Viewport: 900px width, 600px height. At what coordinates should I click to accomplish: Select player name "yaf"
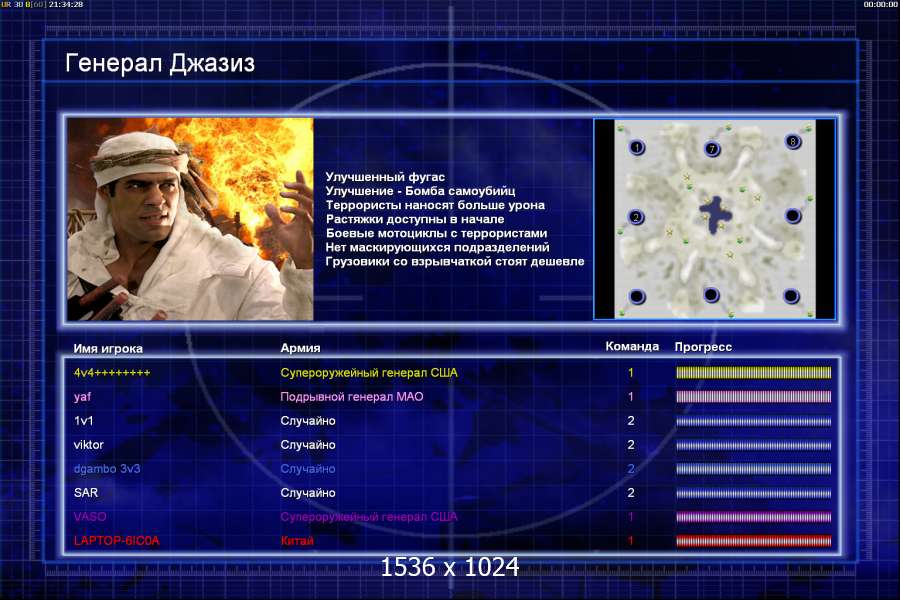tap(82, 397)
